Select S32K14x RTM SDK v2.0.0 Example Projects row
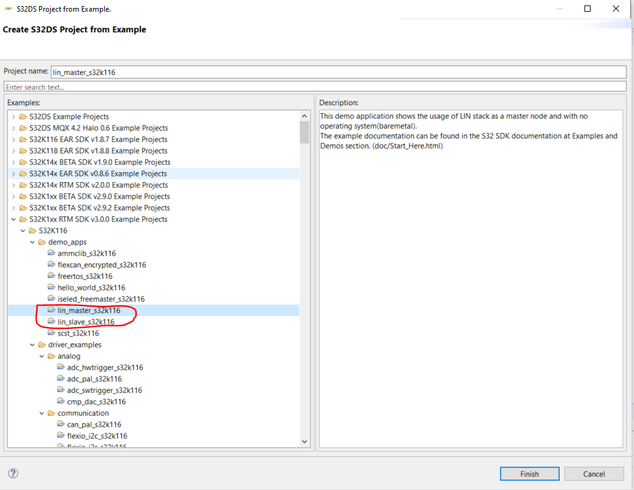634x490 pixels. pos(154,185)
